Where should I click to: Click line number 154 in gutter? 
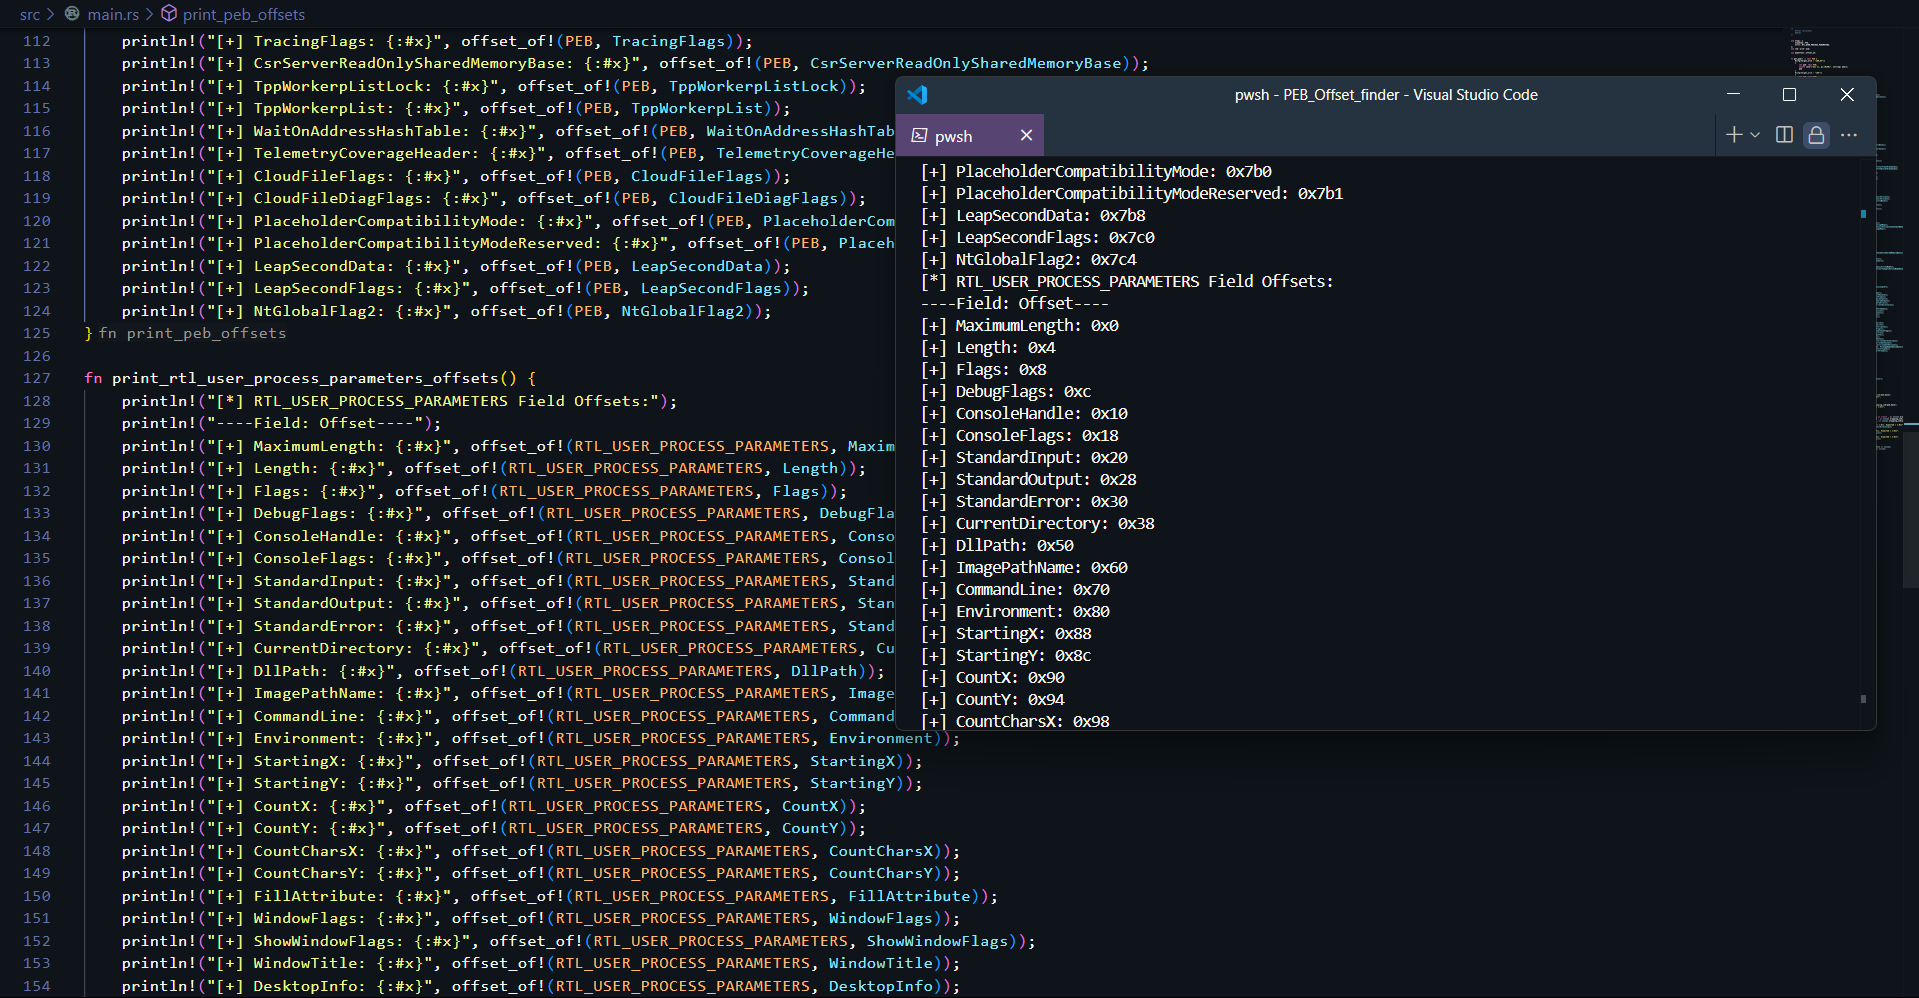coord(37,986)
